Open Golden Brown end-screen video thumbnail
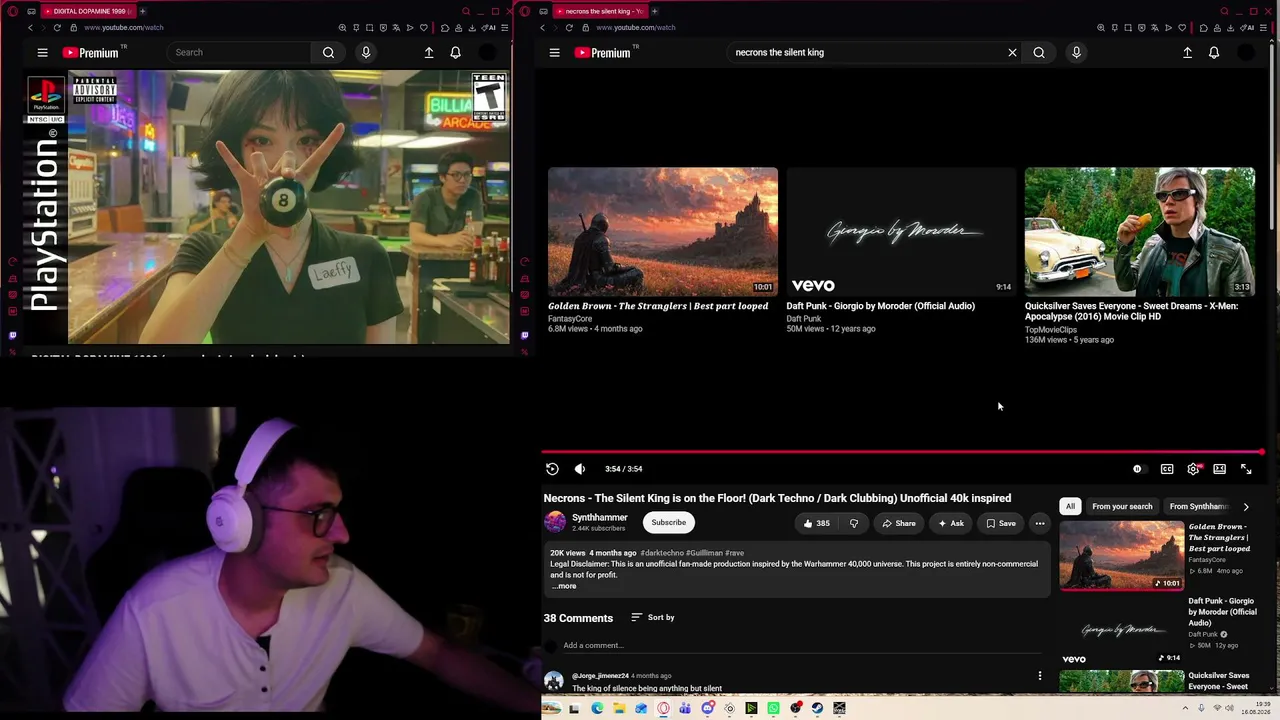This screenshot has height=720, width=1280. (x=663, y=232)
